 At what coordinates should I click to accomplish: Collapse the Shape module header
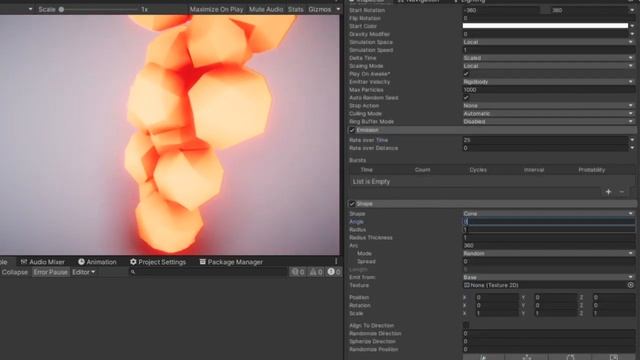click(492, 204)
